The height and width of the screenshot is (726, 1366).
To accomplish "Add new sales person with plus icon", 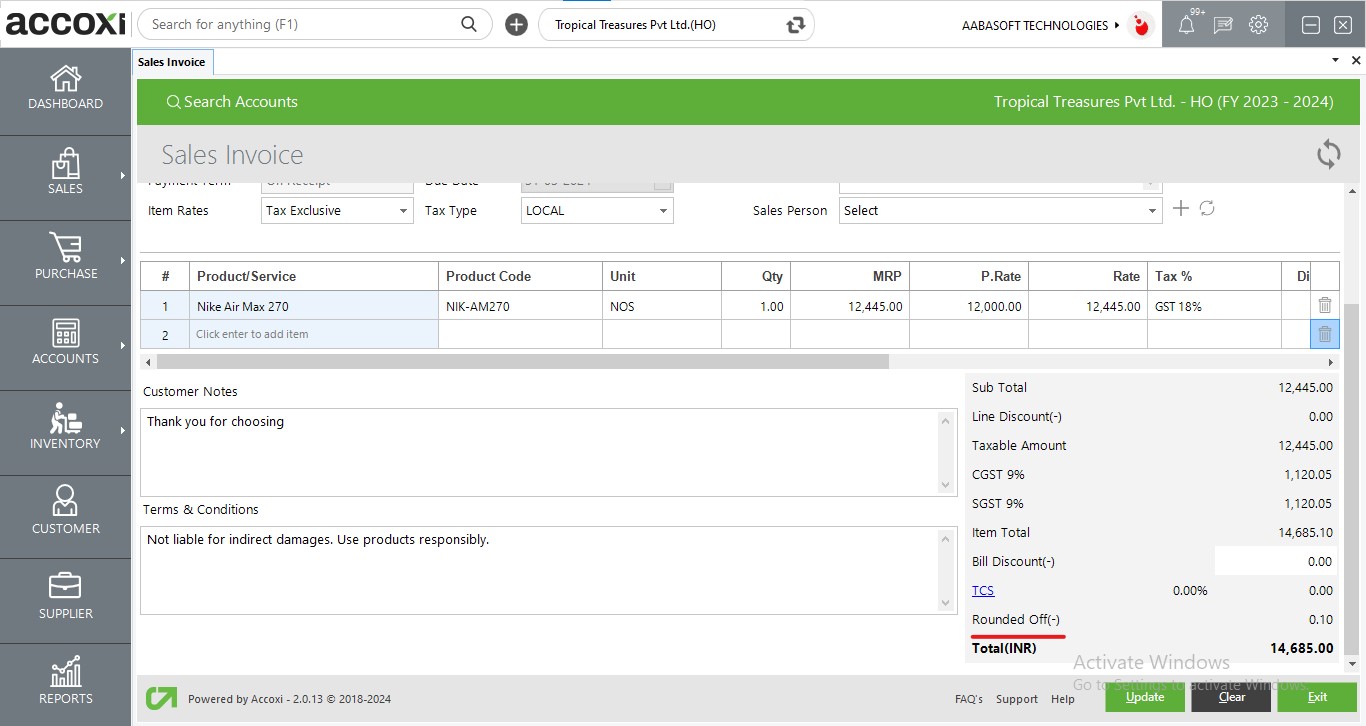I will click(1181, 208).
